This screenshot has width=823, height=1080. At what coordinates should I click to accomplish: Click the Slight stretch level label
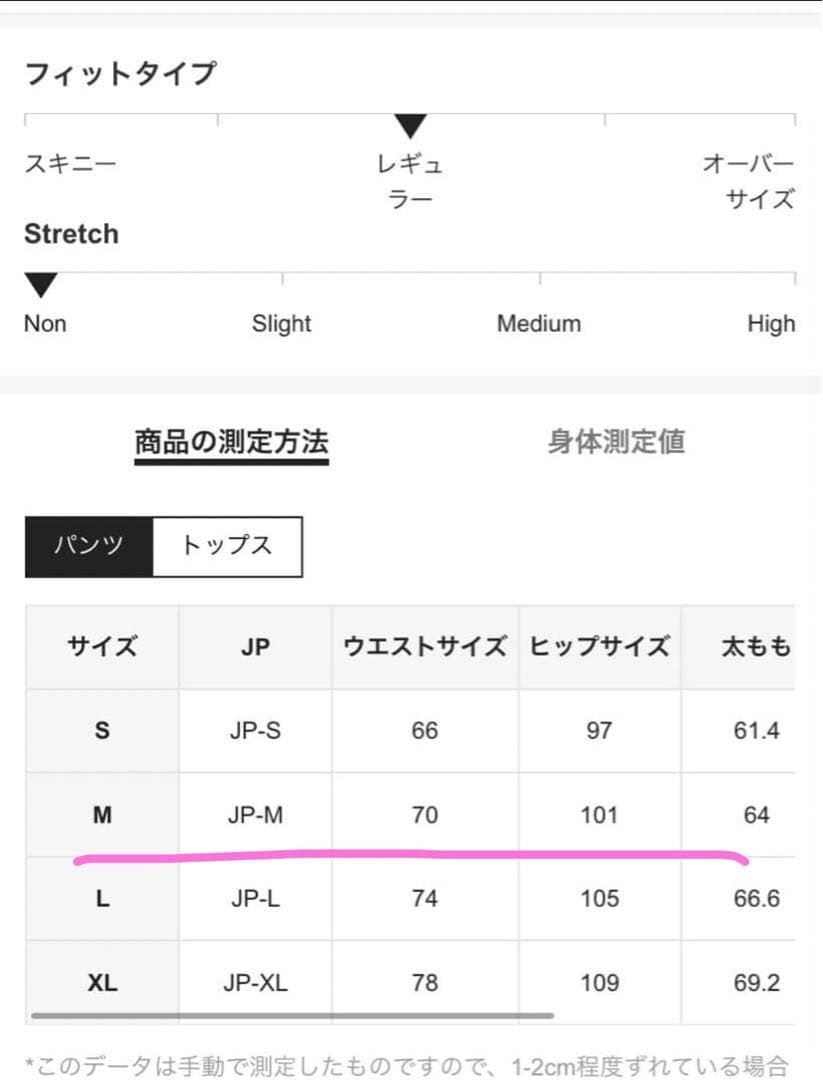281,324
